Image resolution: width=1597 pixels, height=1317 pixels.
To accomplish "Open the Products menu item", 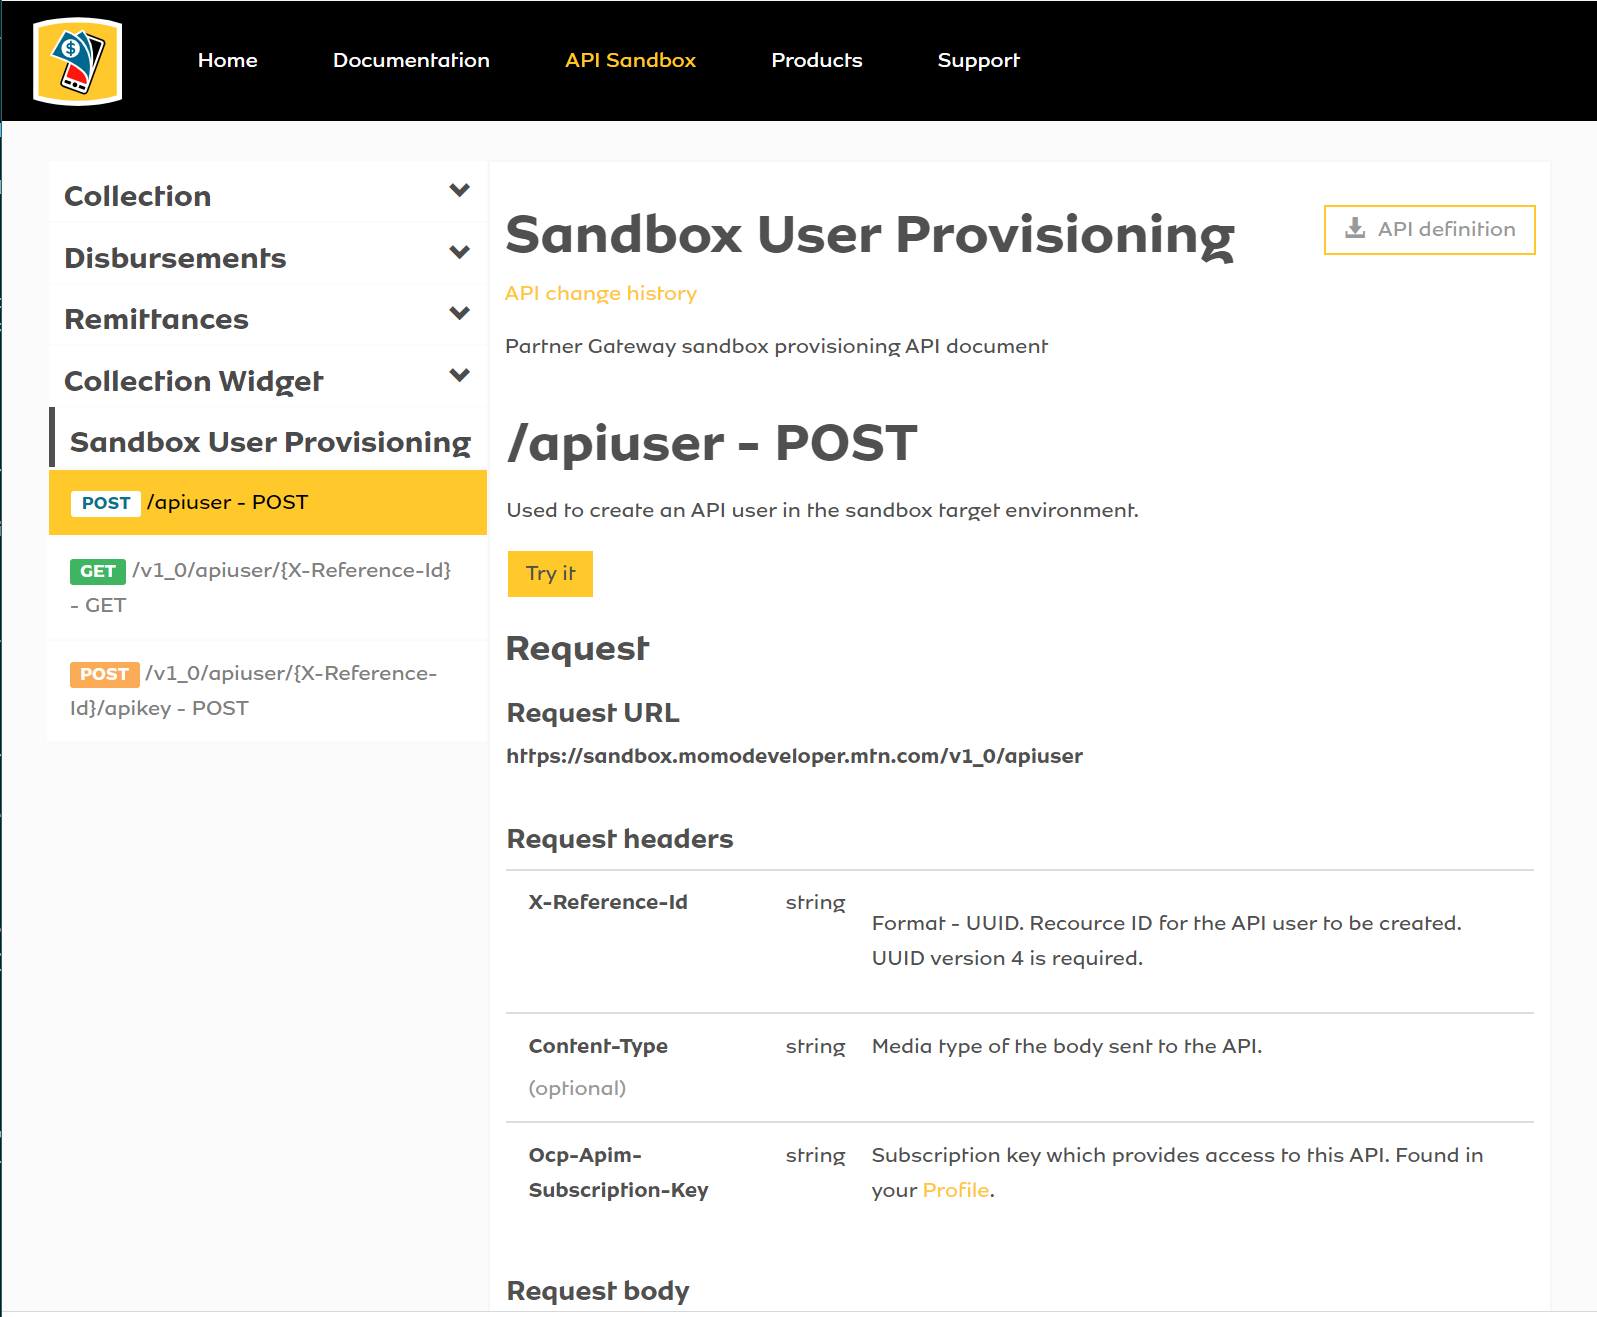I will coord(817,60).
